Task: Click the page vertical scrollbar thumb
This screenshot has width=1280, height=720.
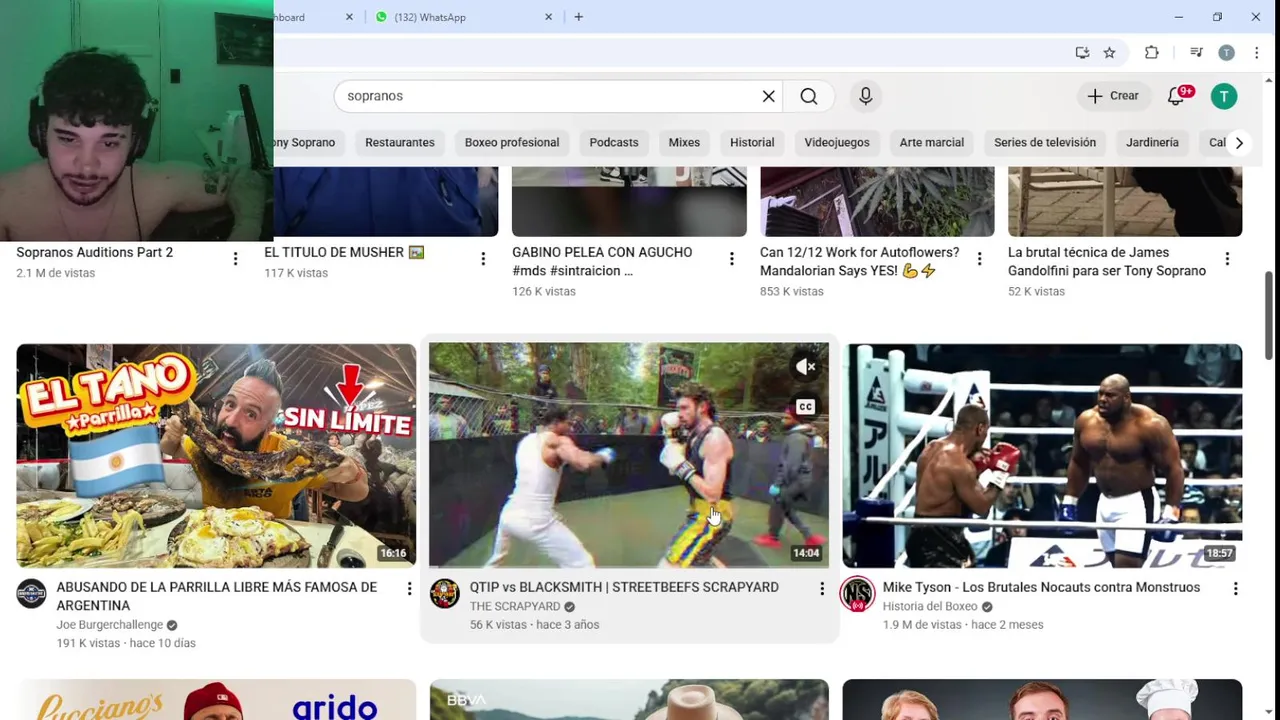Action: pos(1271,315)
